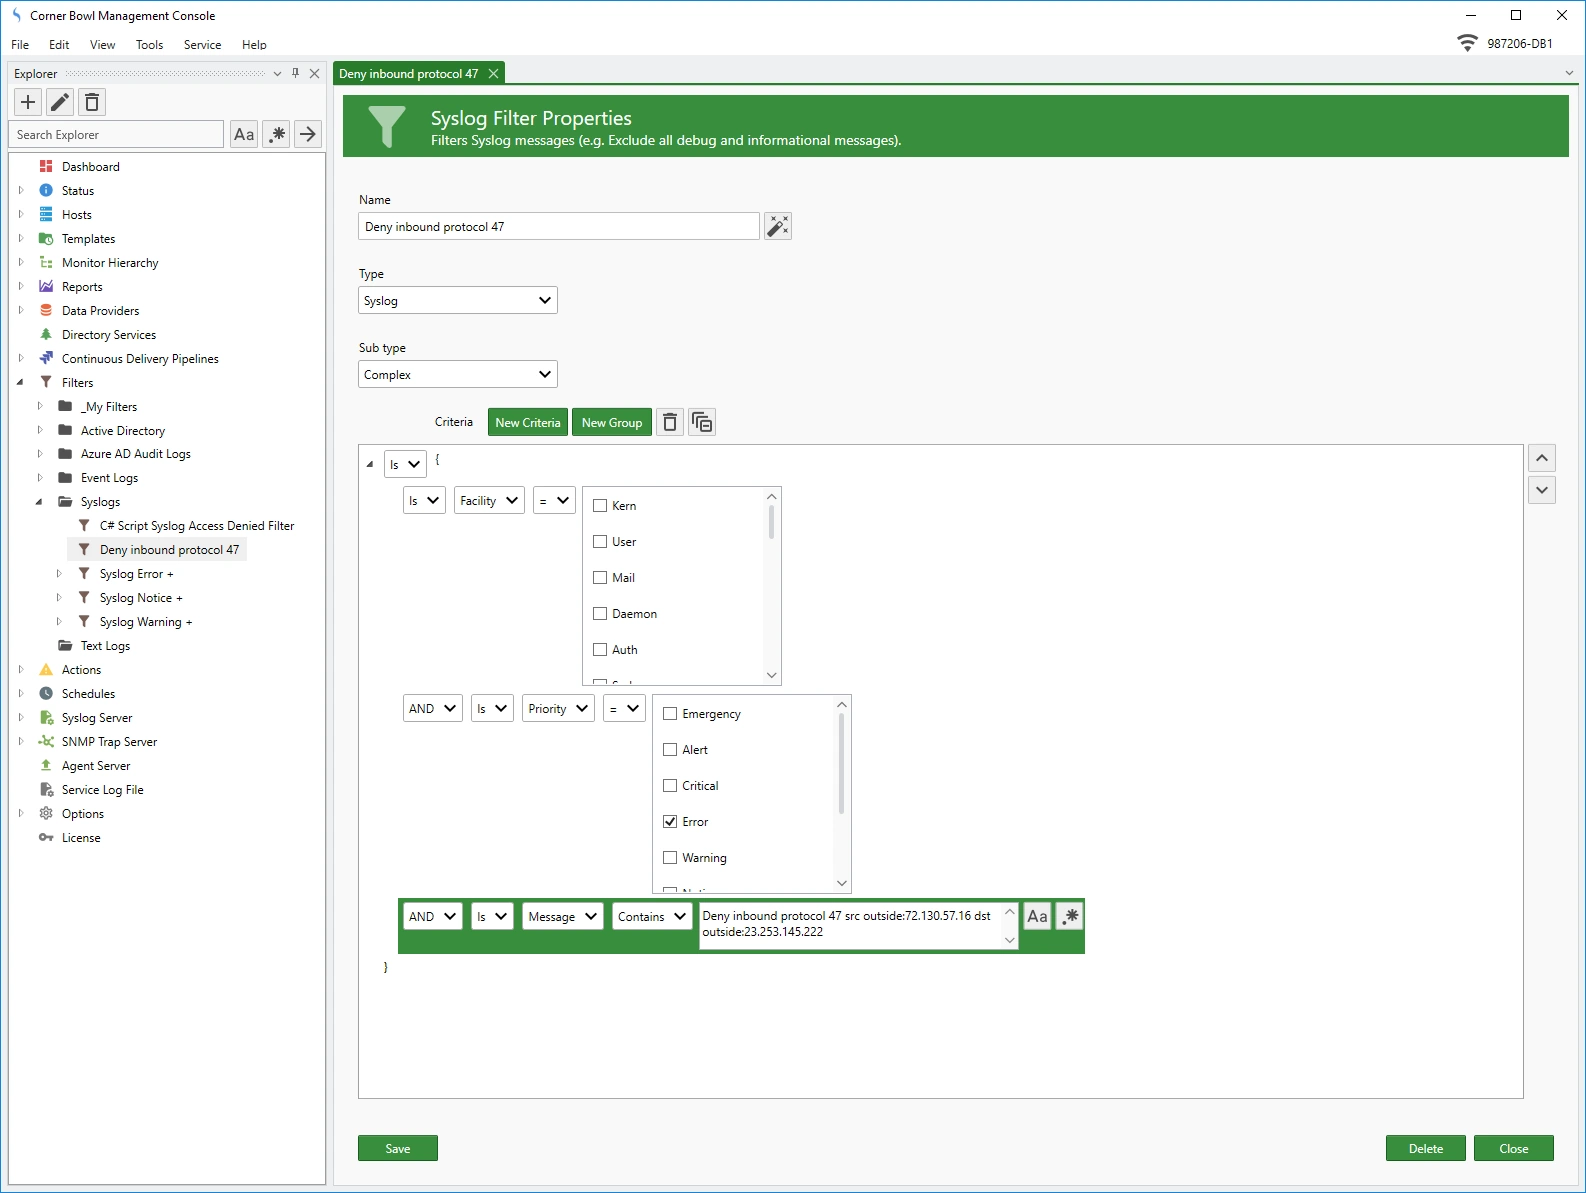
Task: Click the pencil edit icon in Explorer
Action: coord(60,102)
